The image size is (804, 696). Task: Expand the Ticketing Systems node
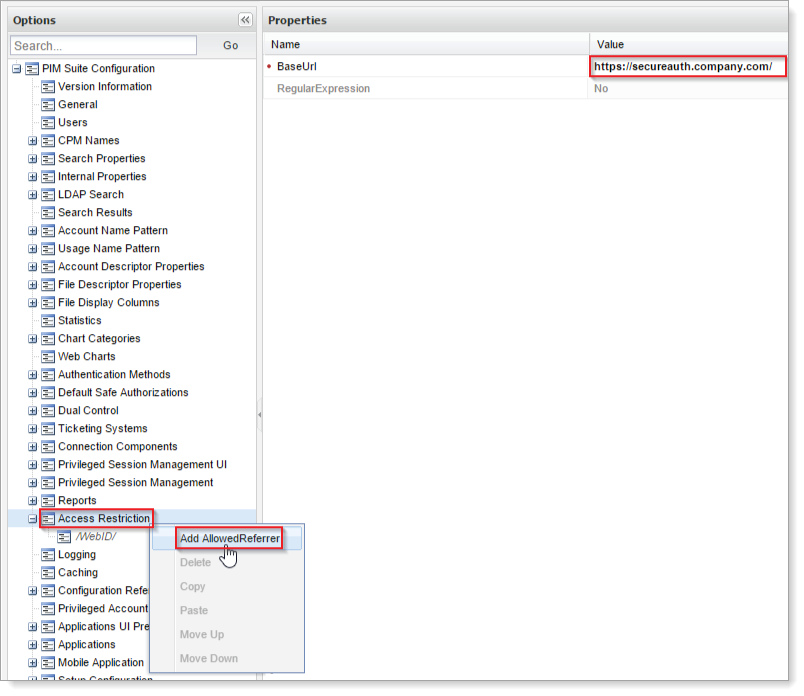pyautogui.click(x=32, y=429)
